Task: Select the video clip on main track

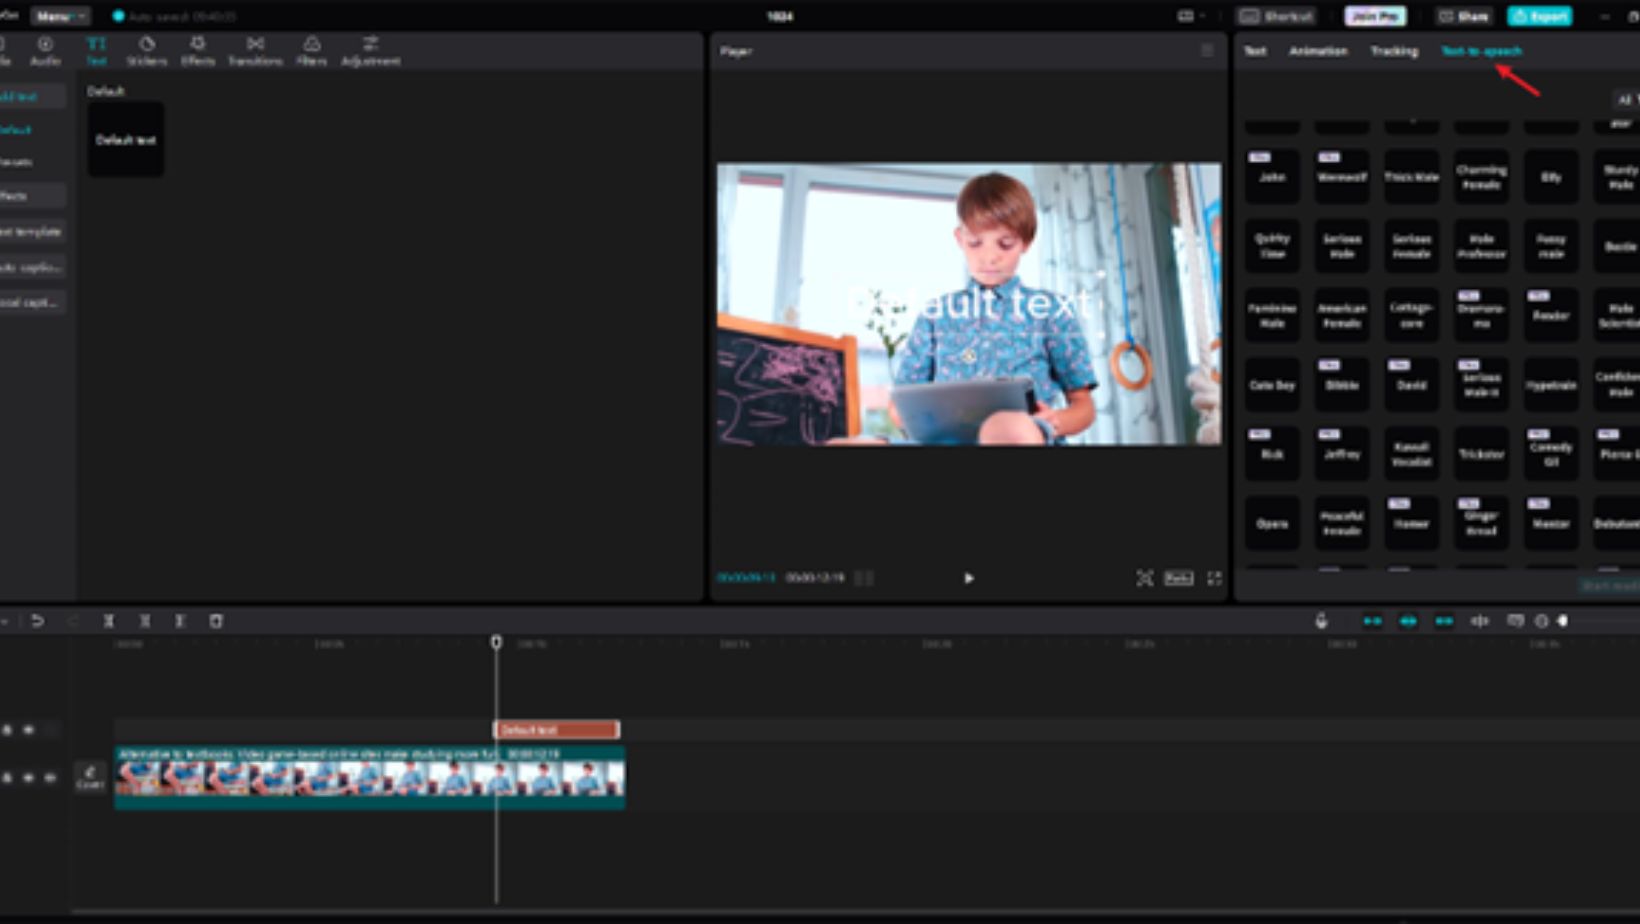Action: (x=369, y=776)
